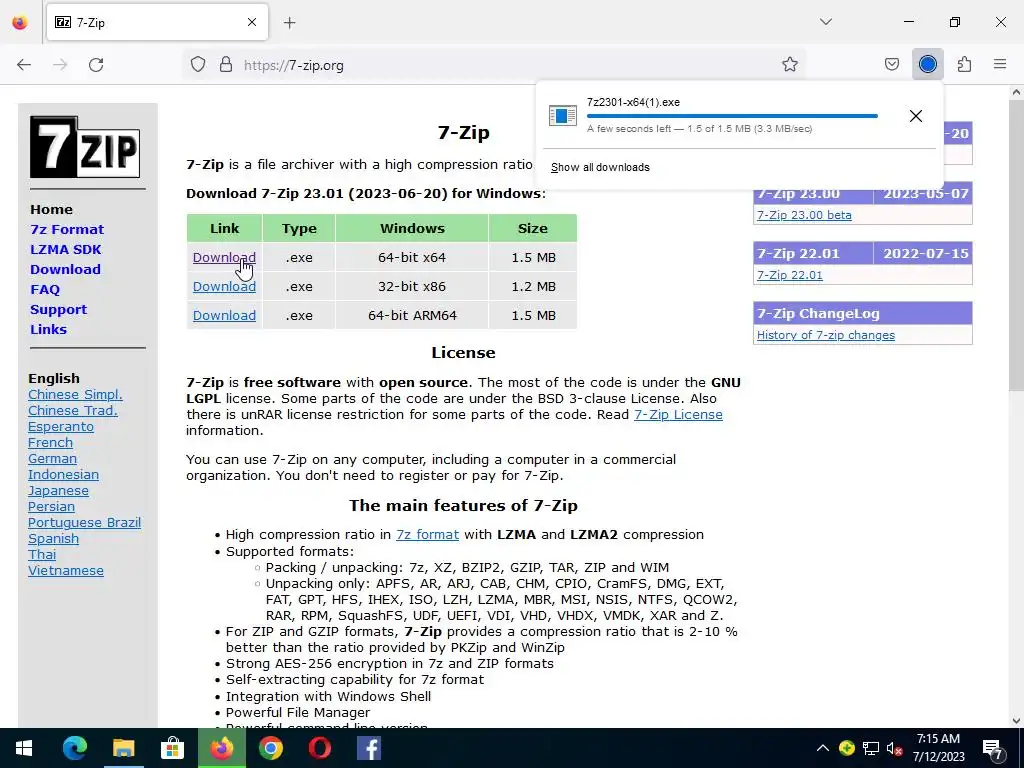
Task: Open Facebook app from taskbar
Action: click(369, 748)
